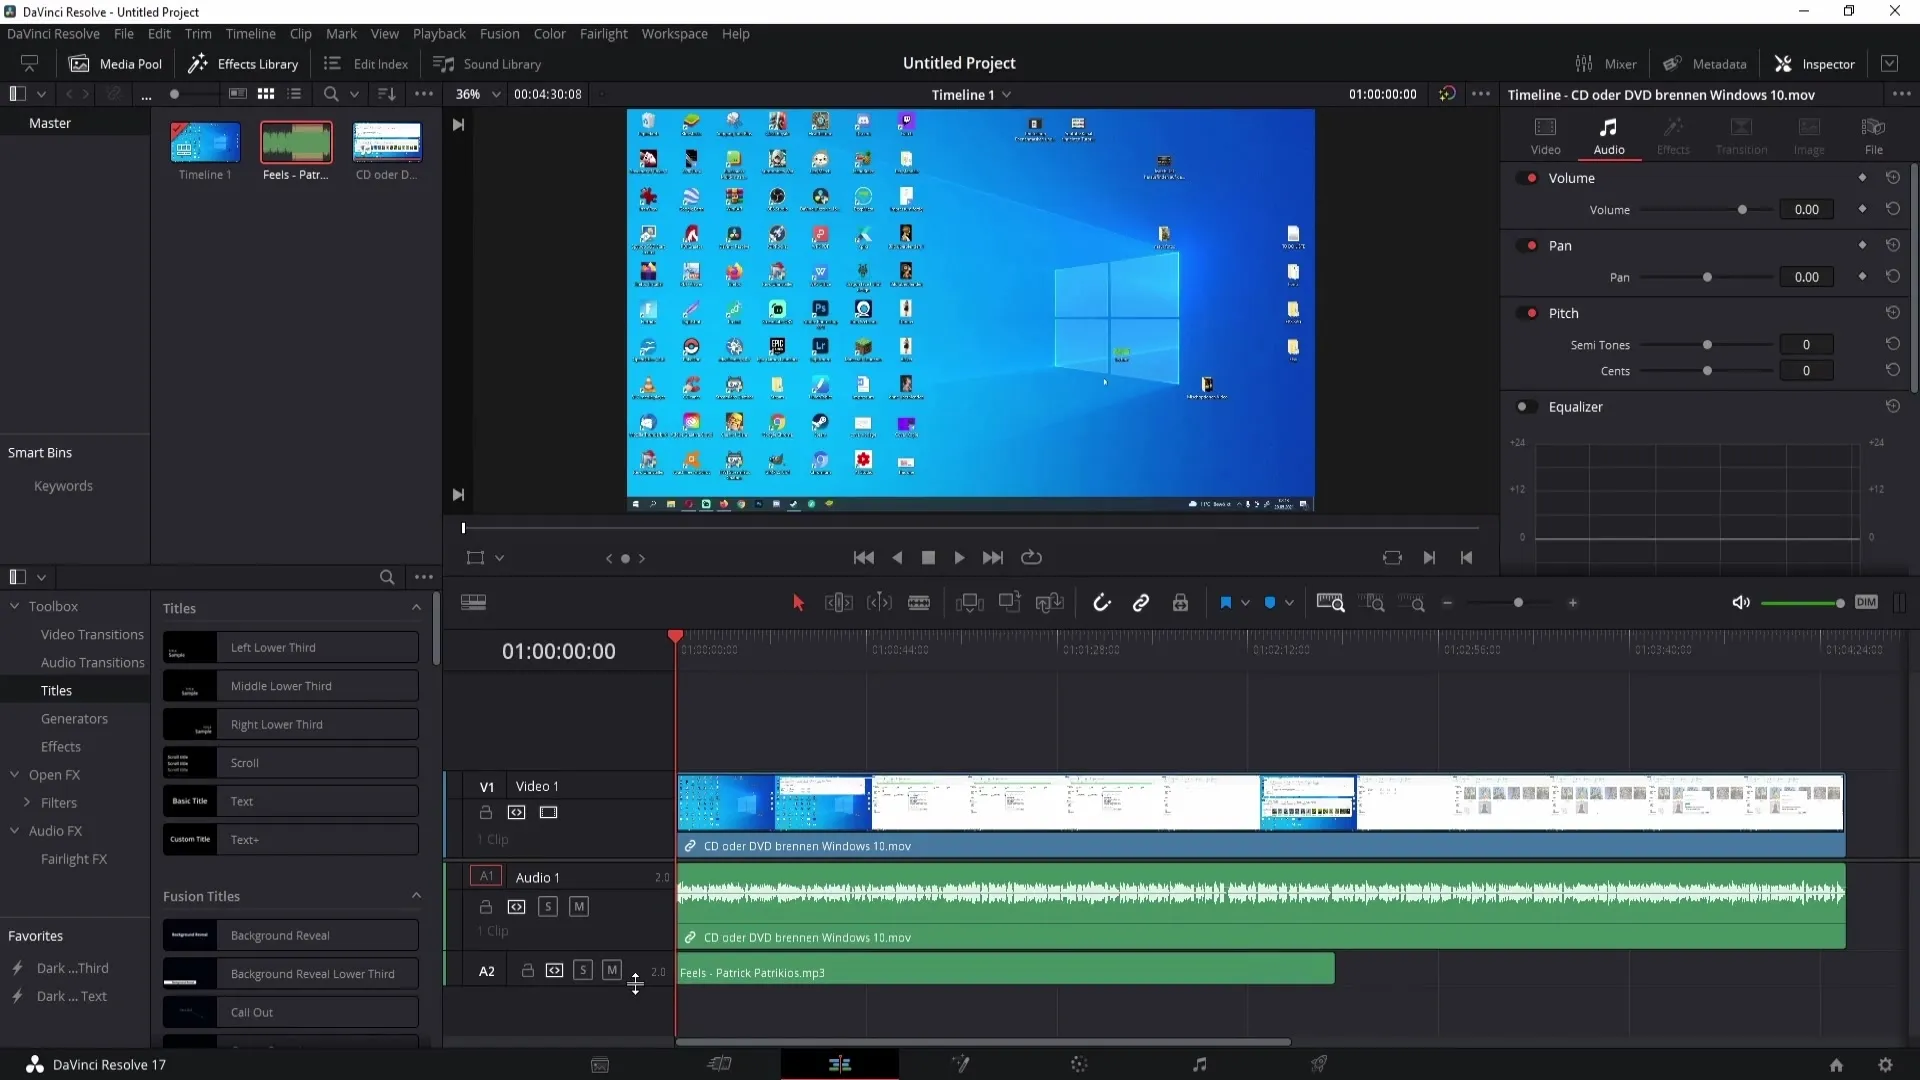Click the Sound Library button
The image size is (1920, 1080).
[x=488, y=63]
